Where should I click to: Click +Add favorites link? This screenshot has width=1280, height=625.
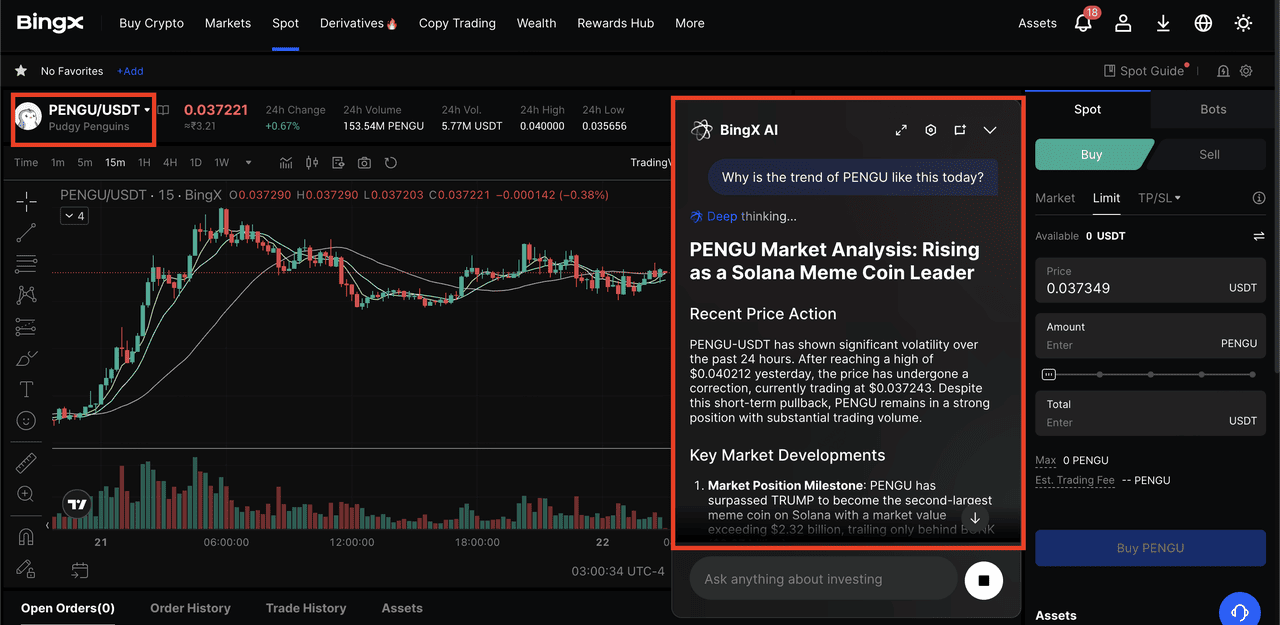(130, 71)
